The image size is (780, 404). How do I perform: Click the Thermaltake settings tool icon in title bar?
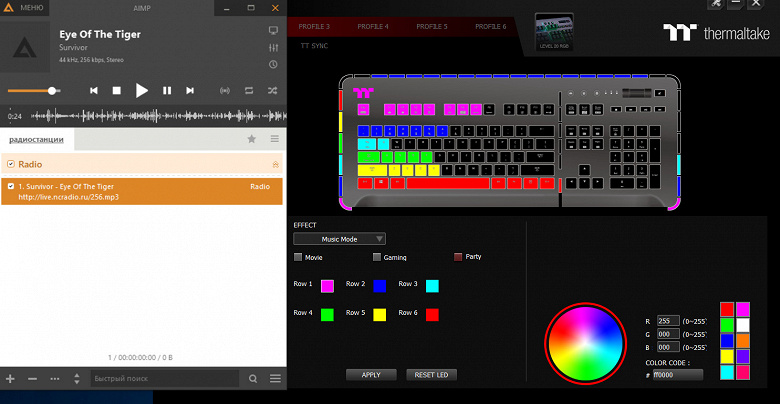tap(715, 4)
